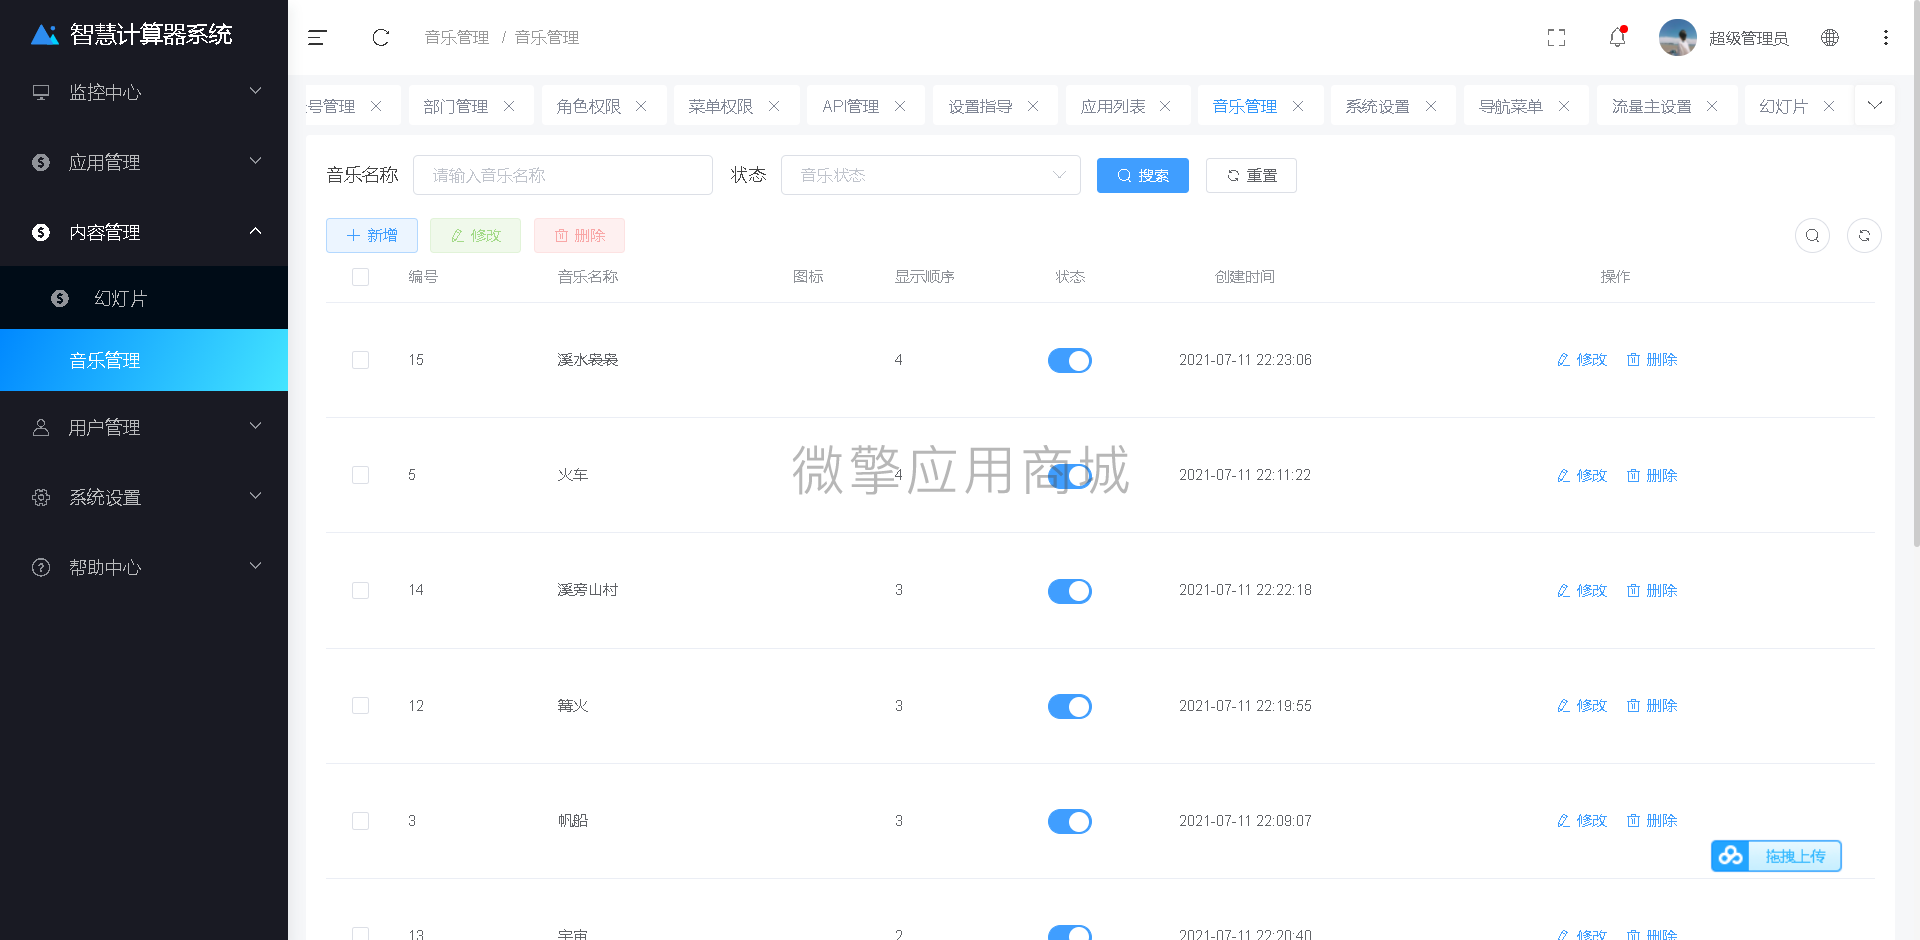
Task: Close the 流量主设置 tab
Action: pyautogui.click(x=1712, y=106)
